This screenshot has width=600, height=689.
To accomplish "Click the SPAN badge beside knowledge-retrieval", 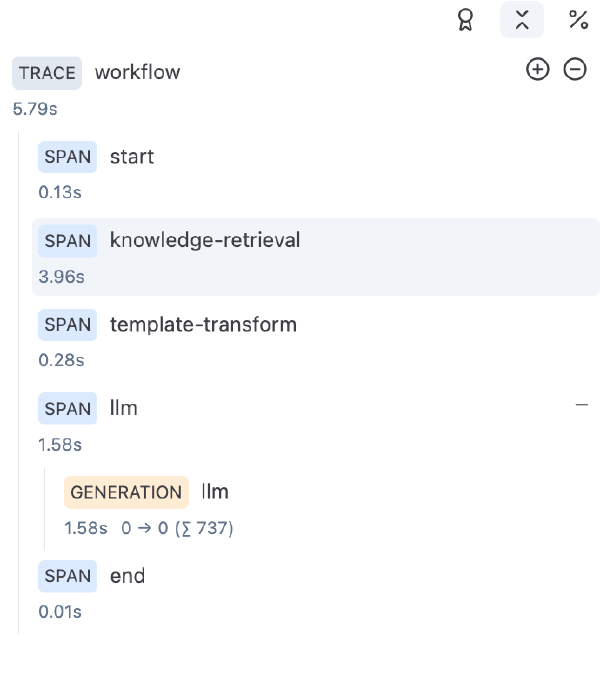I will pos(68,241).
